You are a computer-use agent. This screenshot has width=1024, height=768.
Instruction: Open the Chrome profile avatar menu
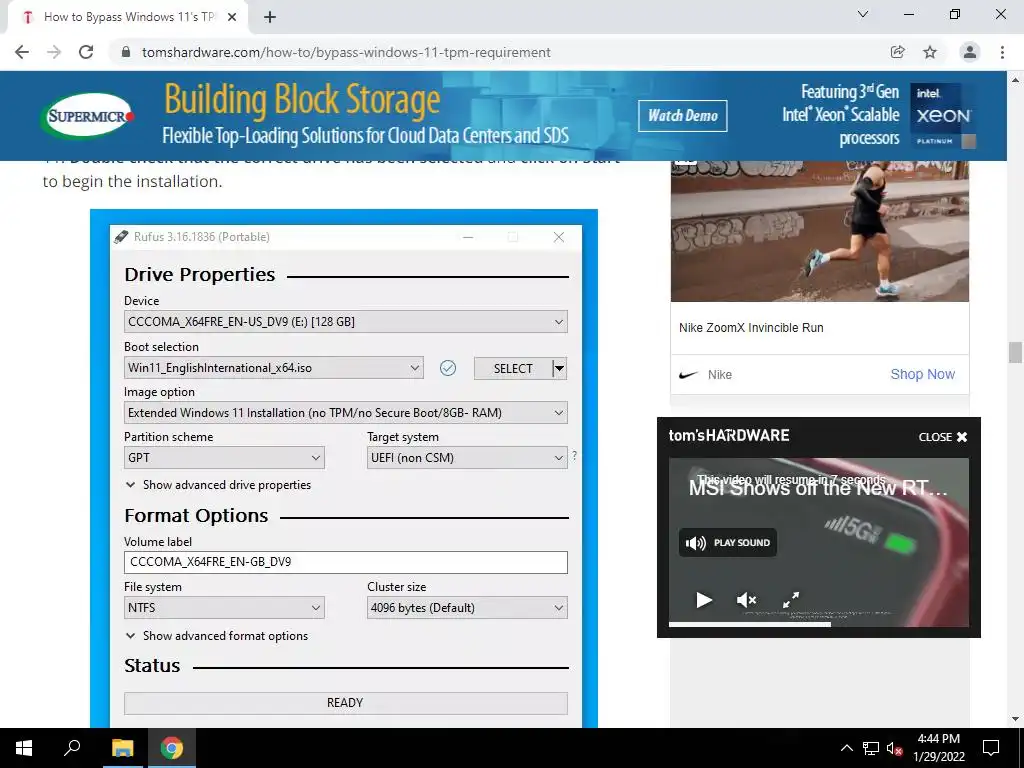pos(970,52)
